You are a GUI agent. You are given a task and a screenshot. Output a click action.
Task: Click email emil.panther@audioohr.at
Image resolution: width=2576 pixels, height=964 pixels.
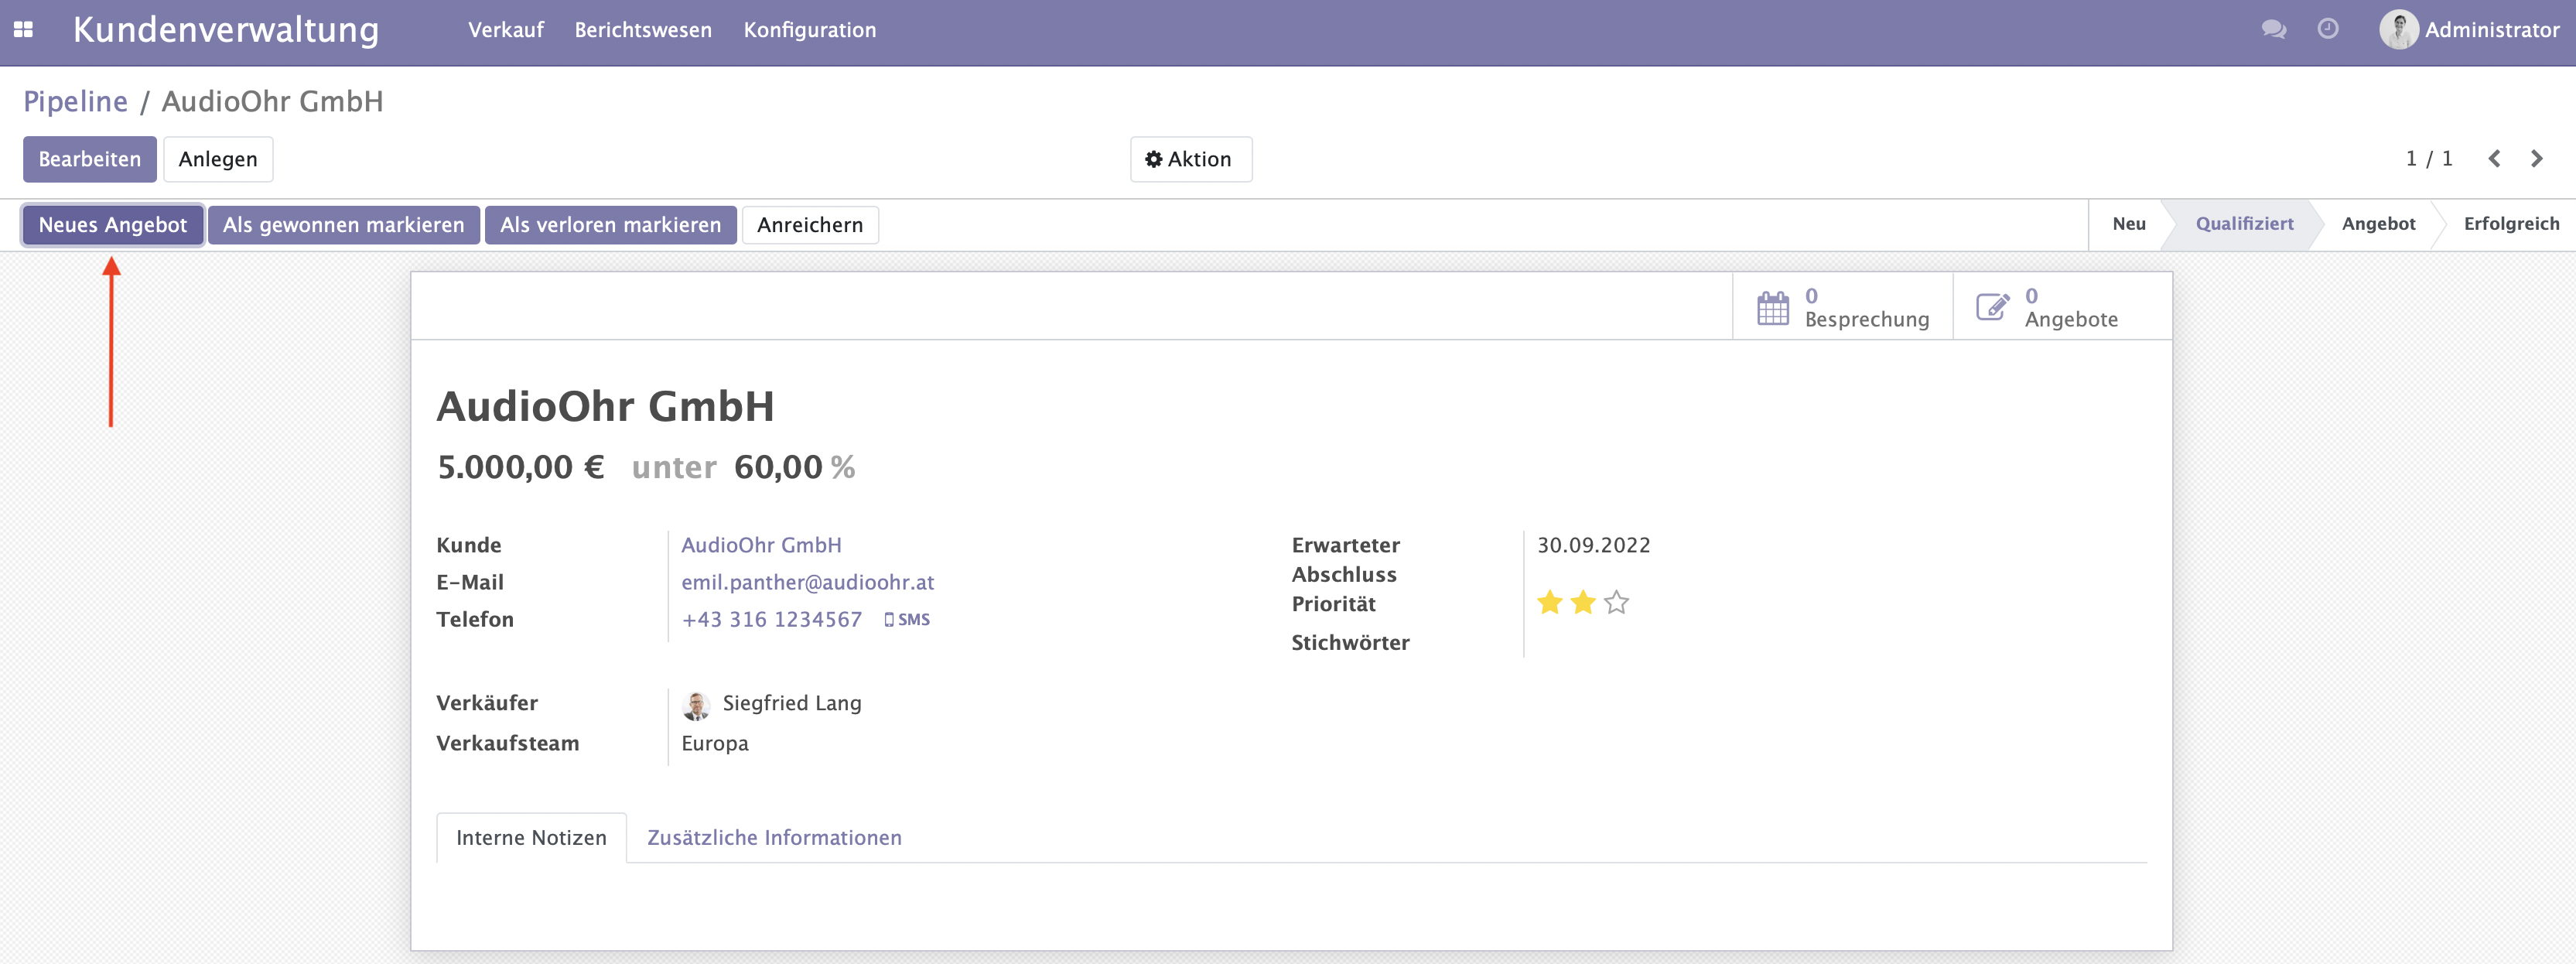[807, 582]
